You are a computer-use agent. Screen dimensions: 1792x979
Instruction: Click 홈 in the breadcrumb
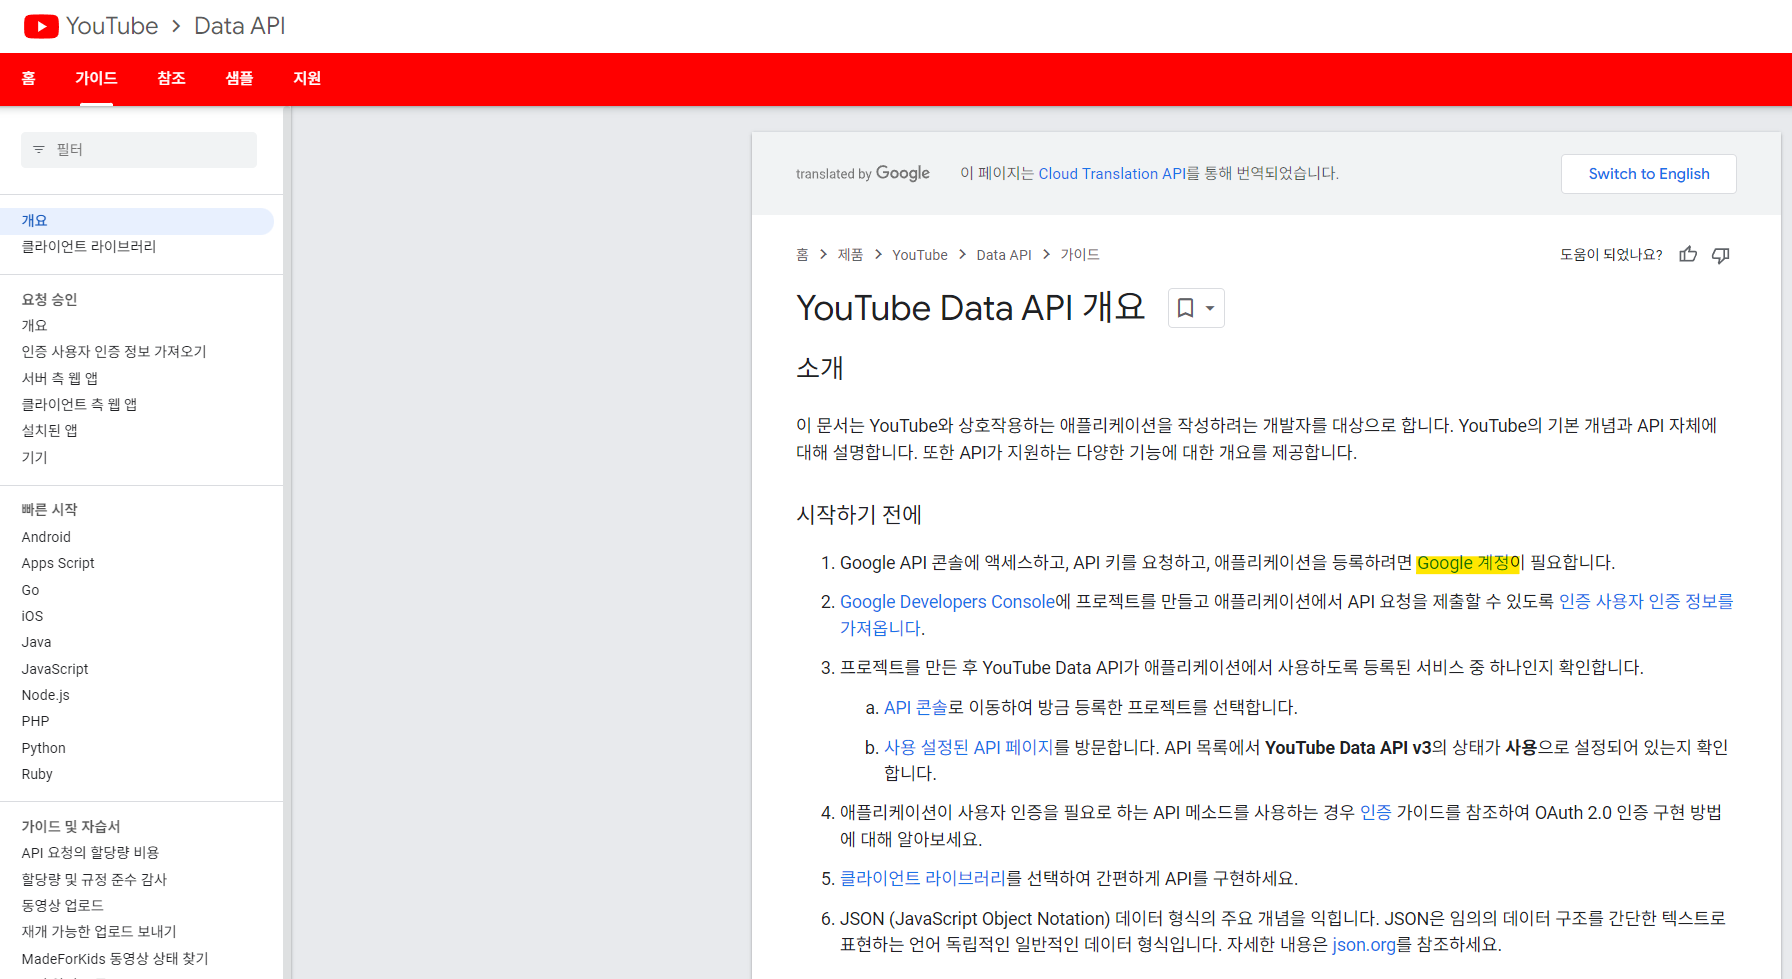click(802, 255)
